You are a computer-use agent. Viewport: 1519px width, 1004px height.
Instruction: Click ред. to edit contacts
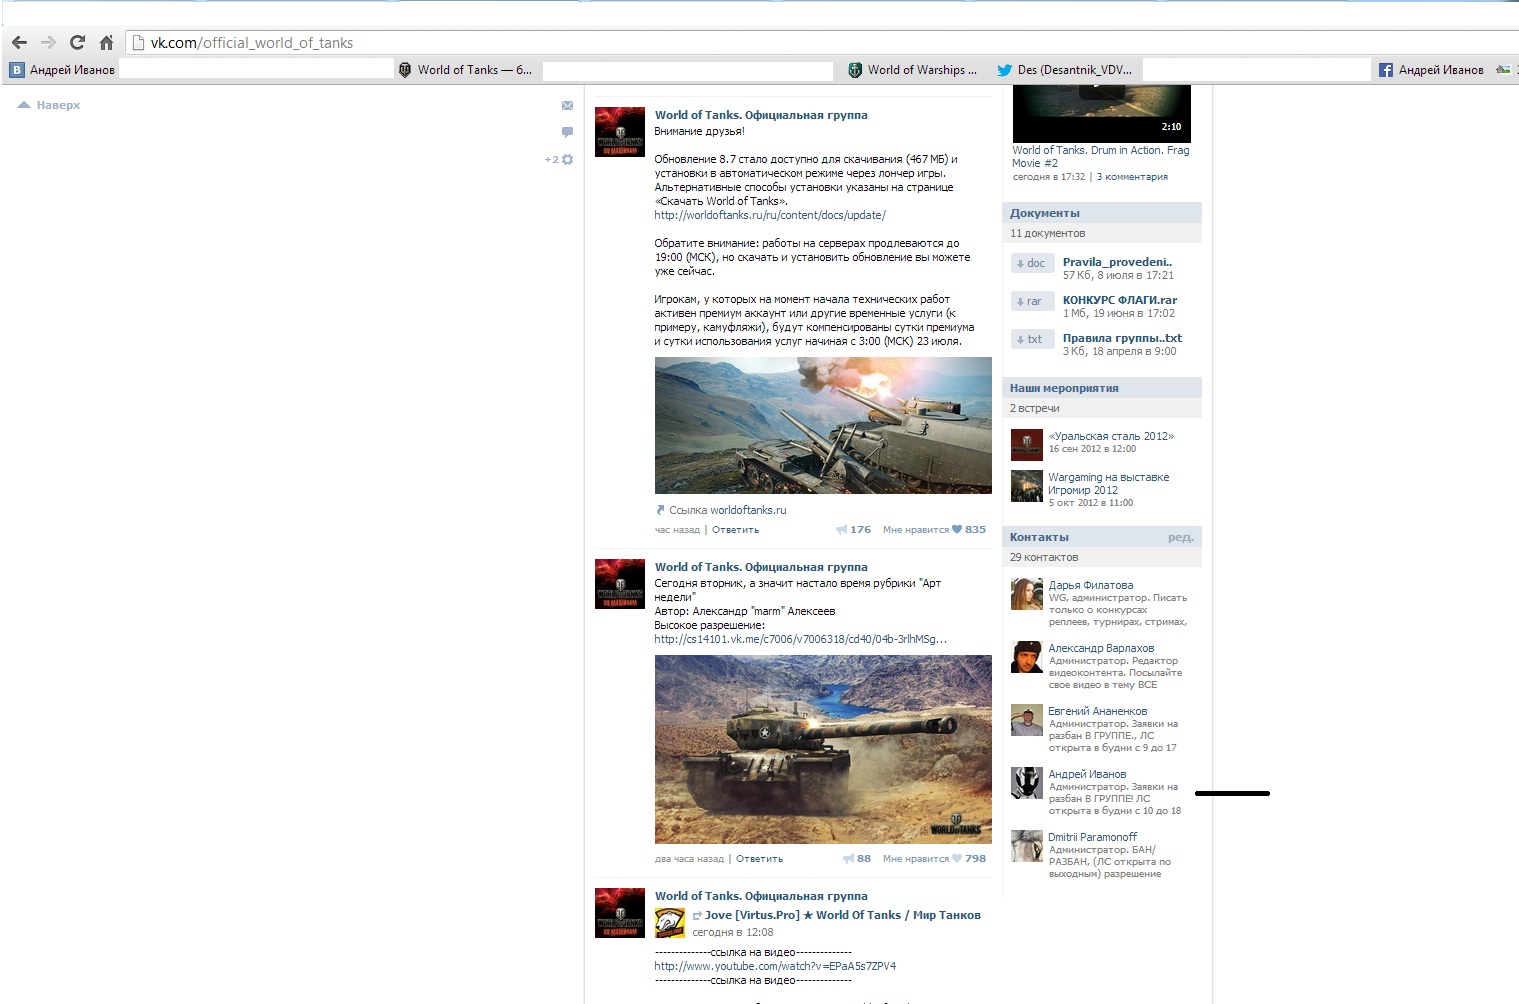(1181, 537)
